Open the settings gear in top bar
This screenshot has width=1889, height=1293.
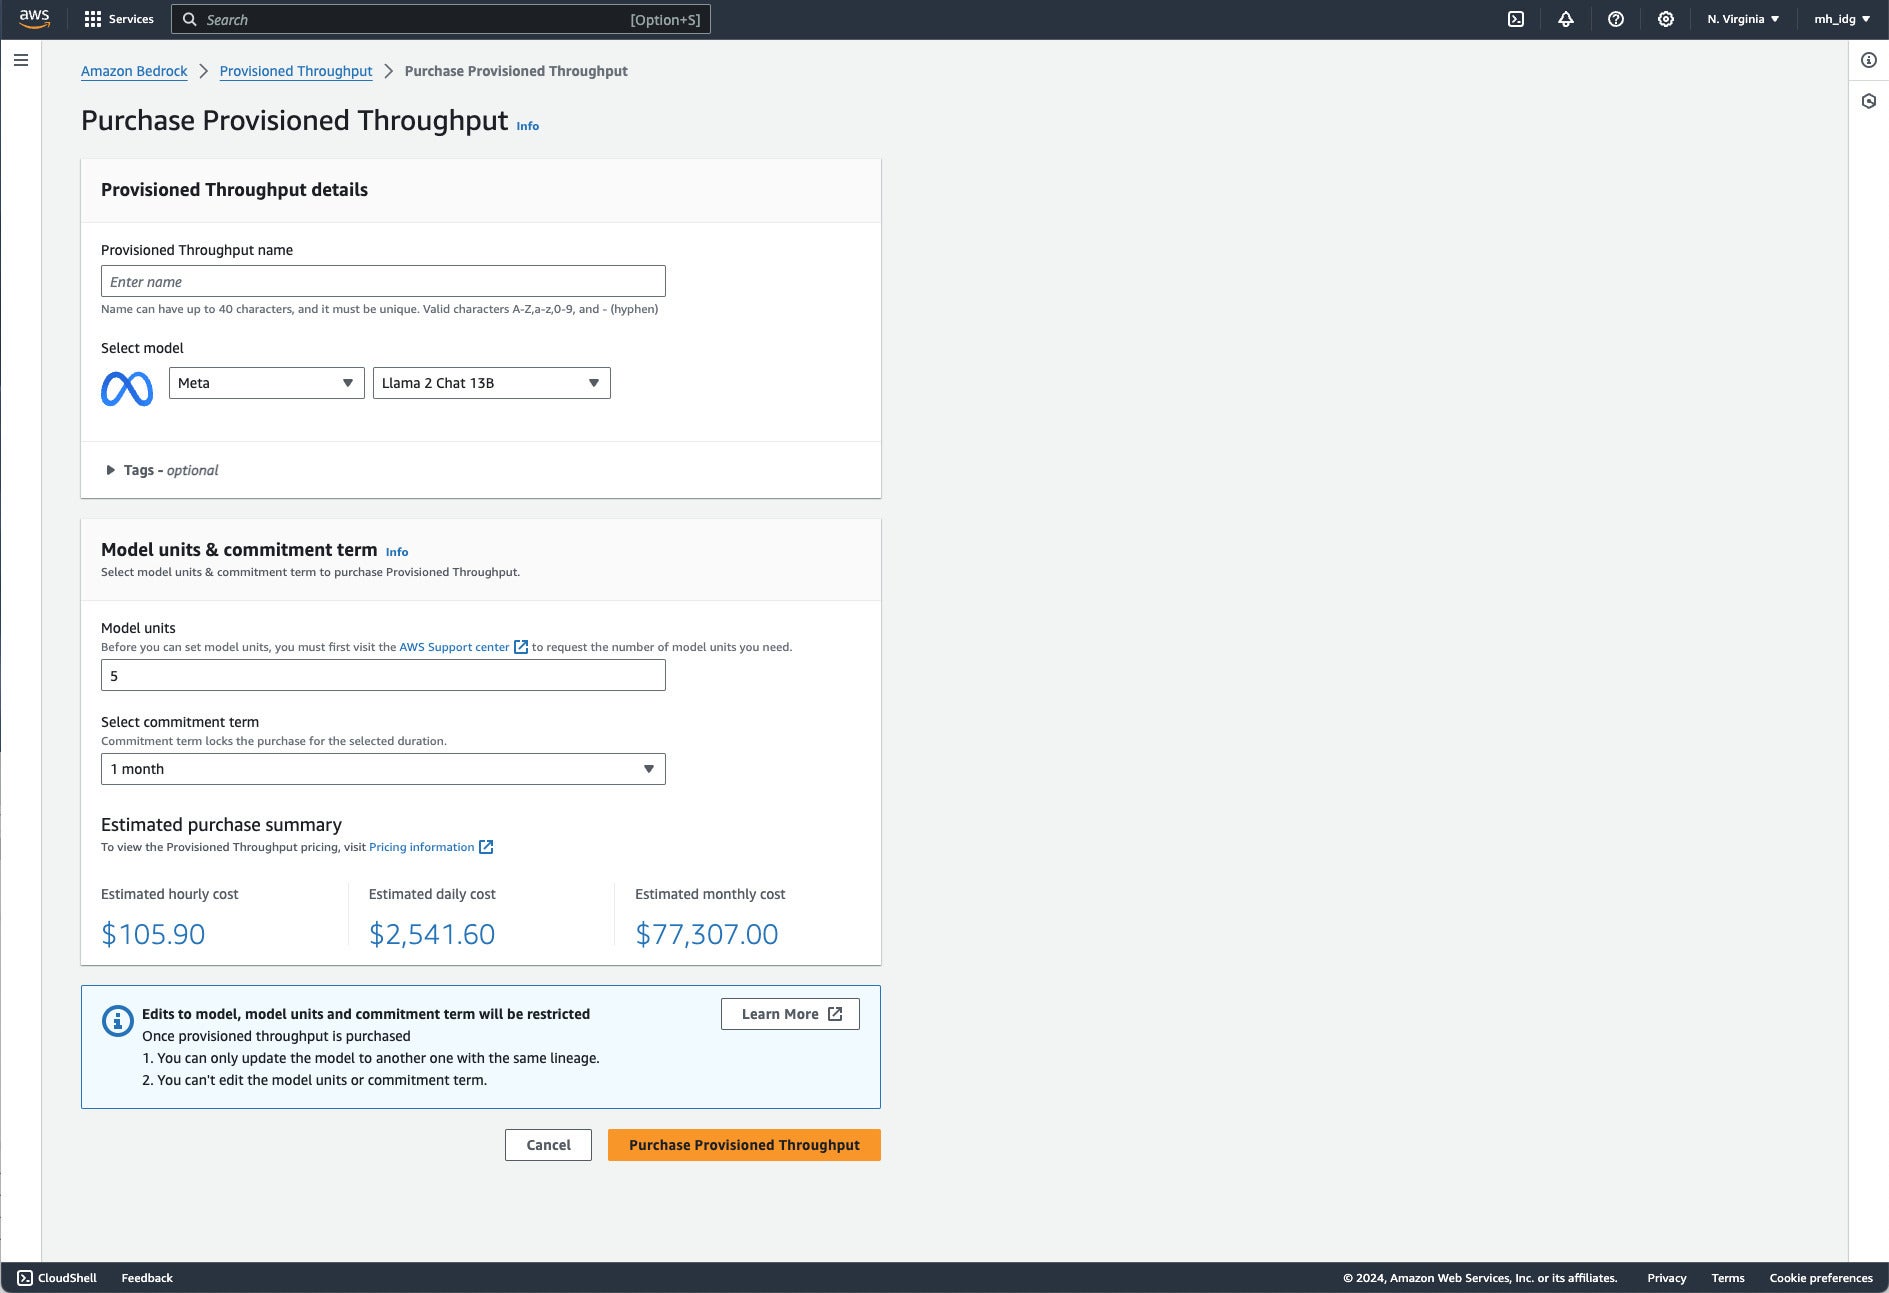click(1666, 19)
